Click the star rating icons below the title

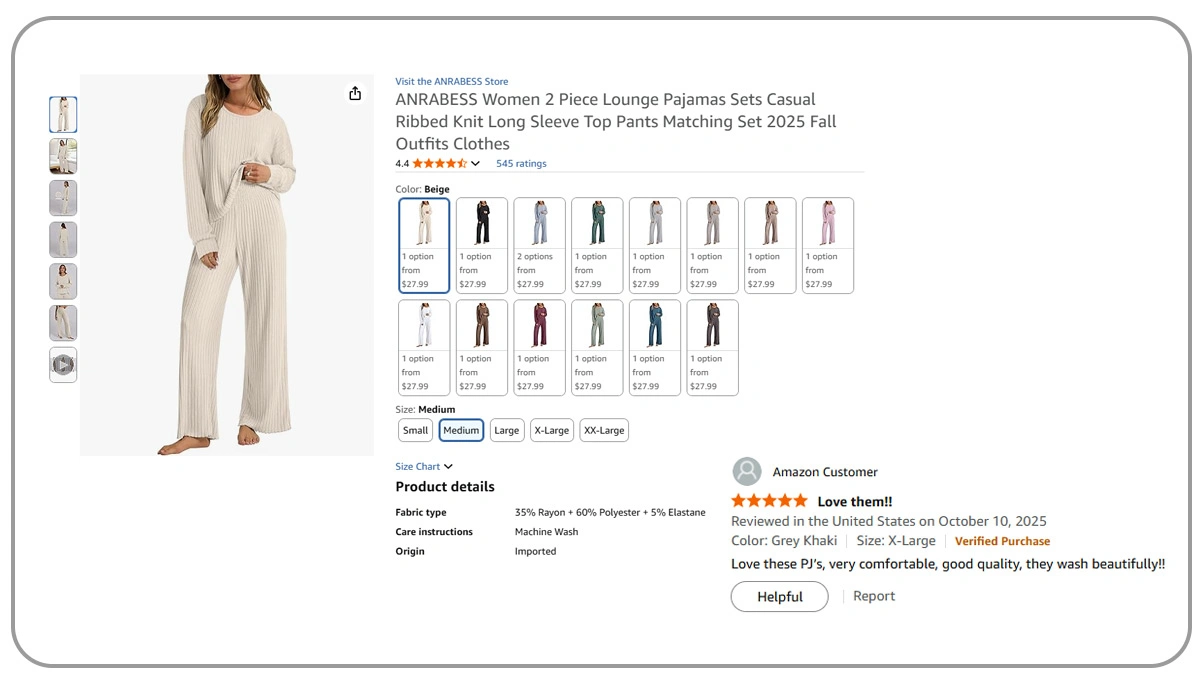point(439,163)
